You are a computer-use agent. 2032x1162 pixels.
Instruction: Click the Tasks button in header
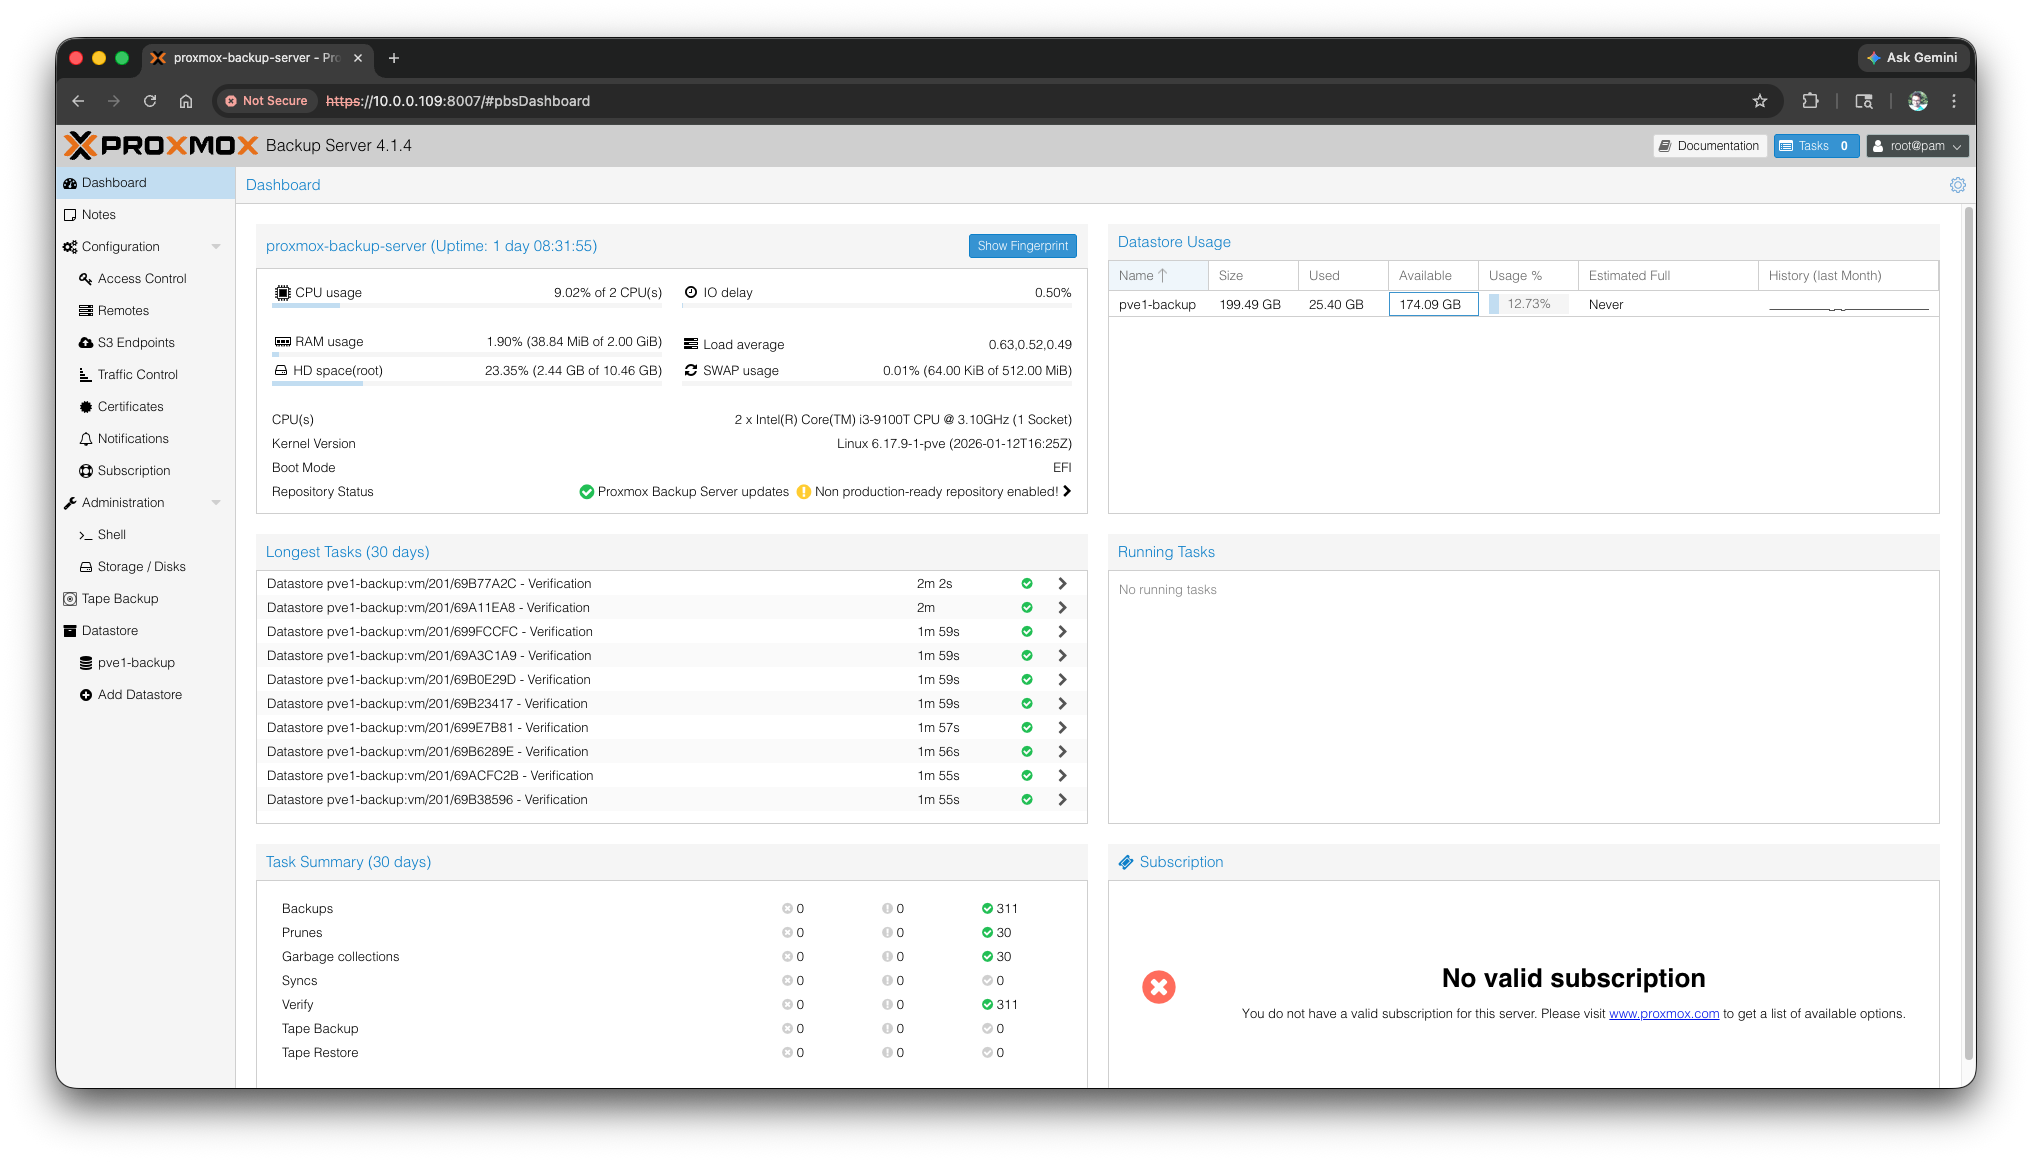click(1815, 146)
